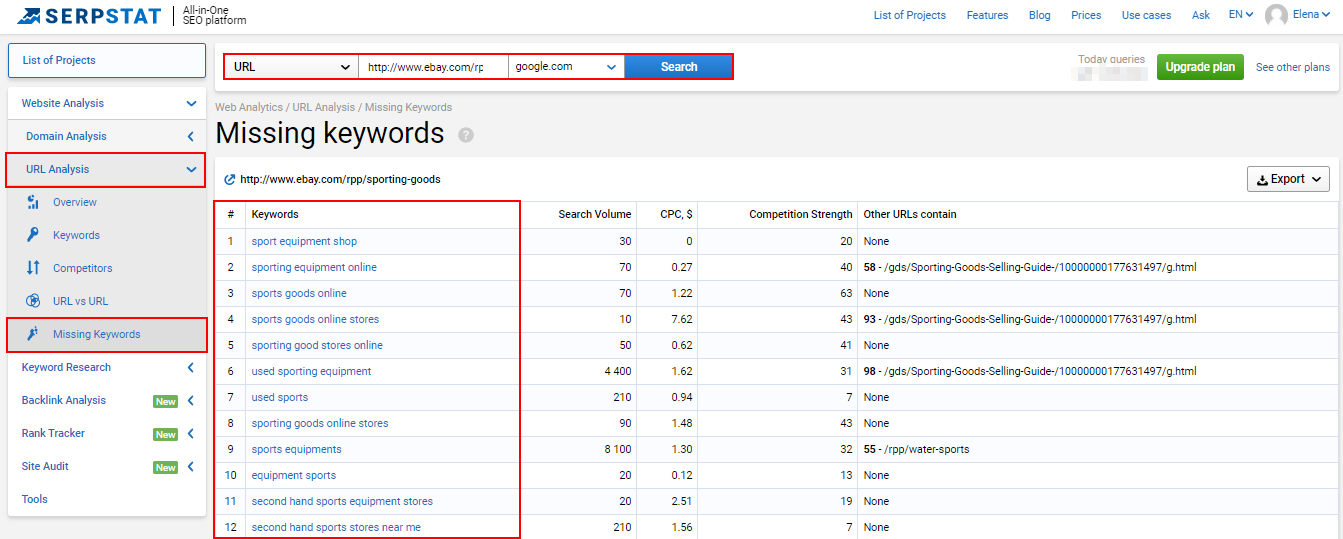Open keyword sporting goods online stores
The height and width of the screenshot is (539, 1343).
[320, 423]
